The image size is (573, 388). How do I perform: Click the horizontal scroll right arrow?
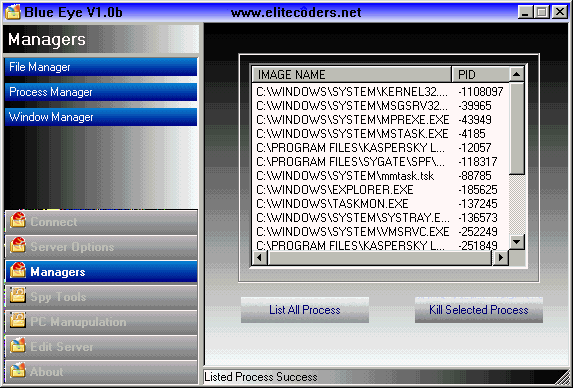point(501,258)
